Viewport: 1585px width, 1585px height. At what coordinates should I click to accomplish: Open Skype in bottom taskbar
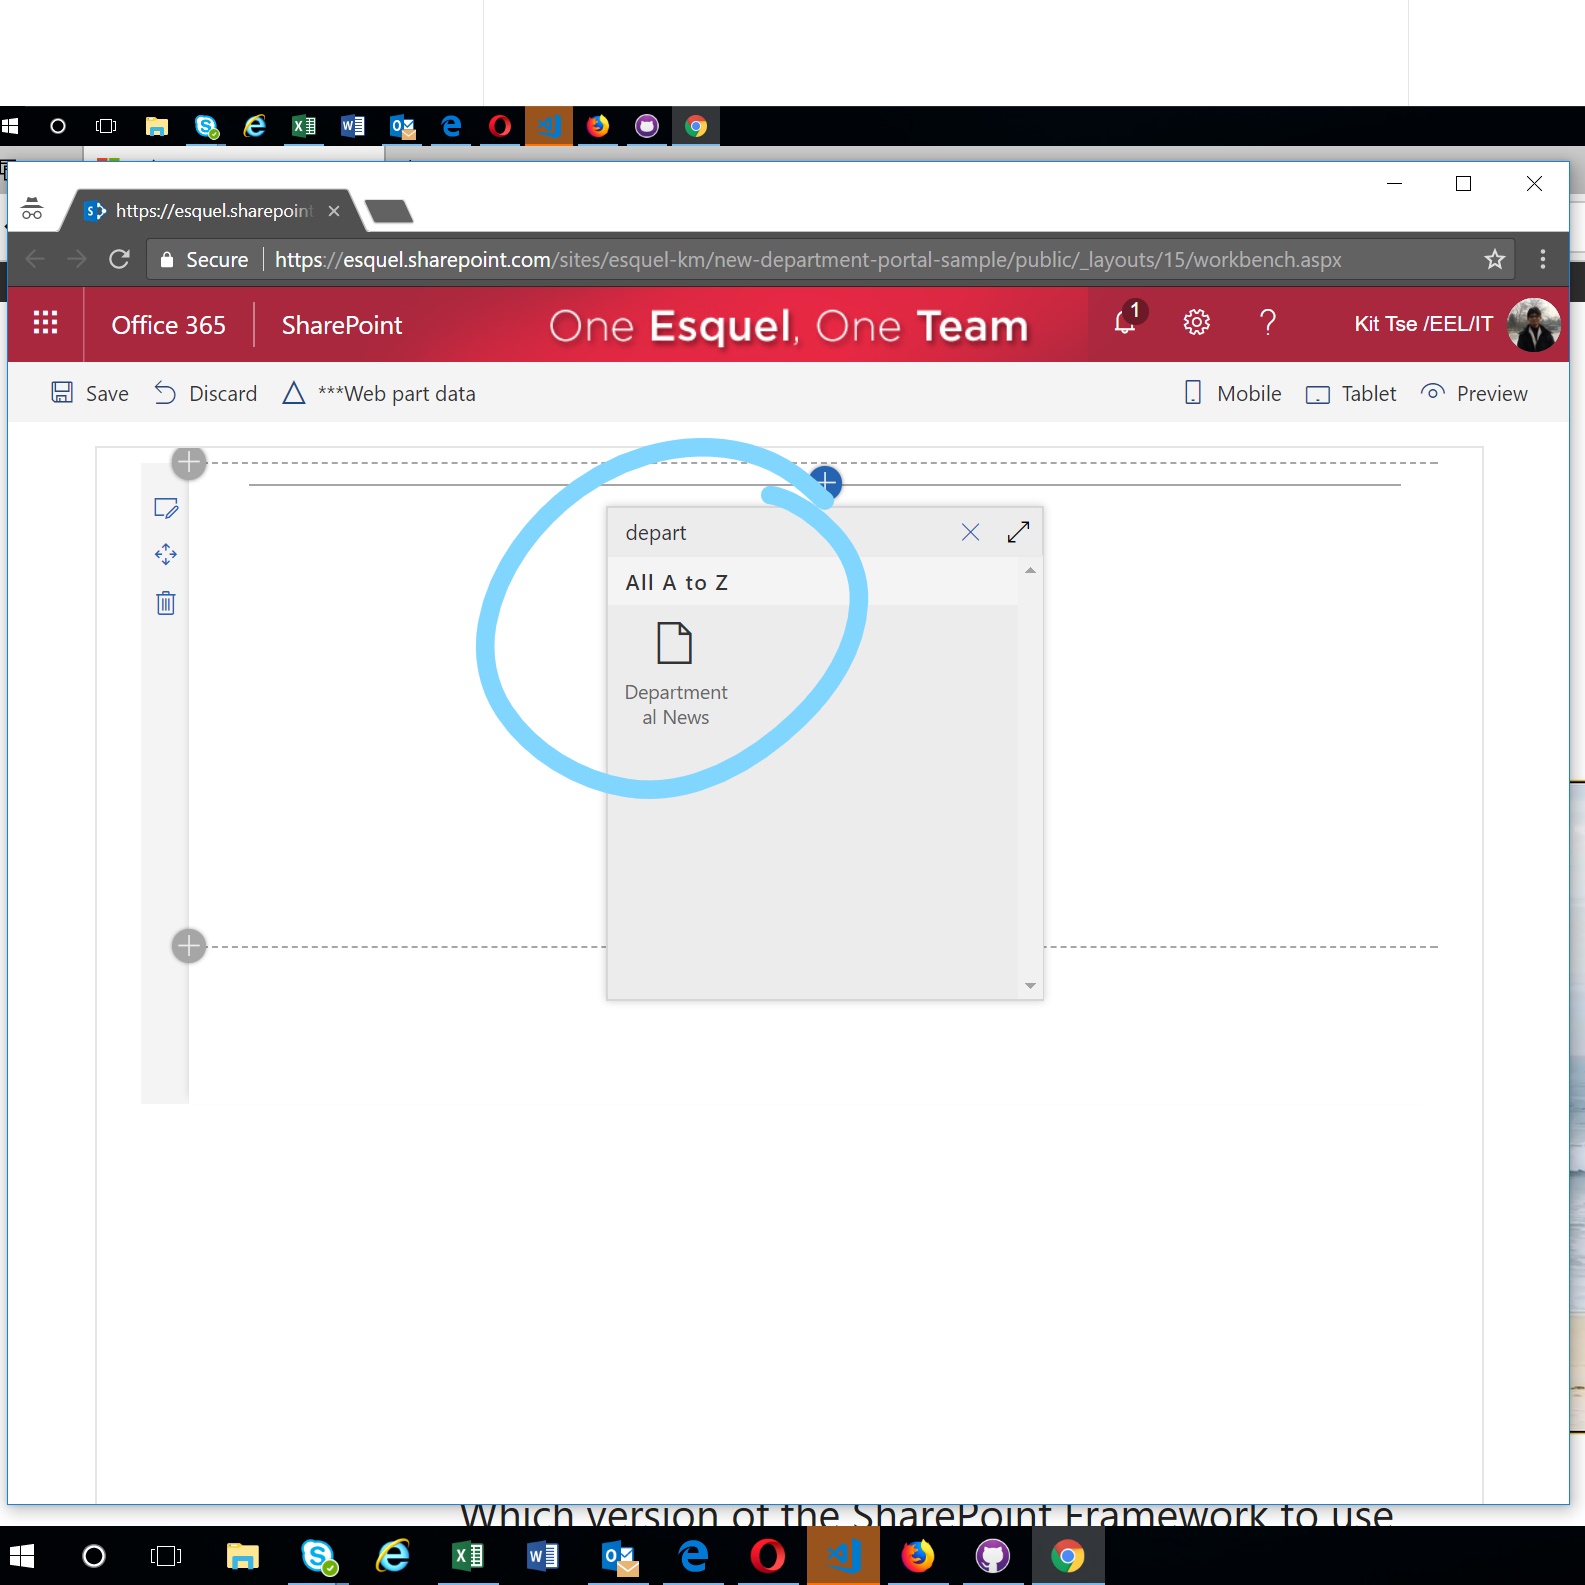[x=318, y=1556]
